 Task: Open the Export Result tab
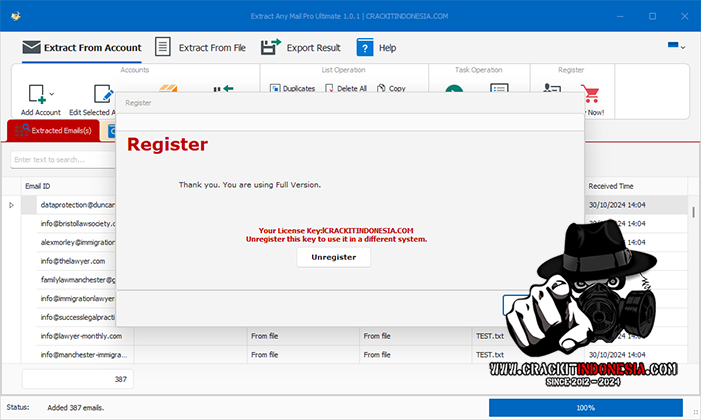coord(300,47)
